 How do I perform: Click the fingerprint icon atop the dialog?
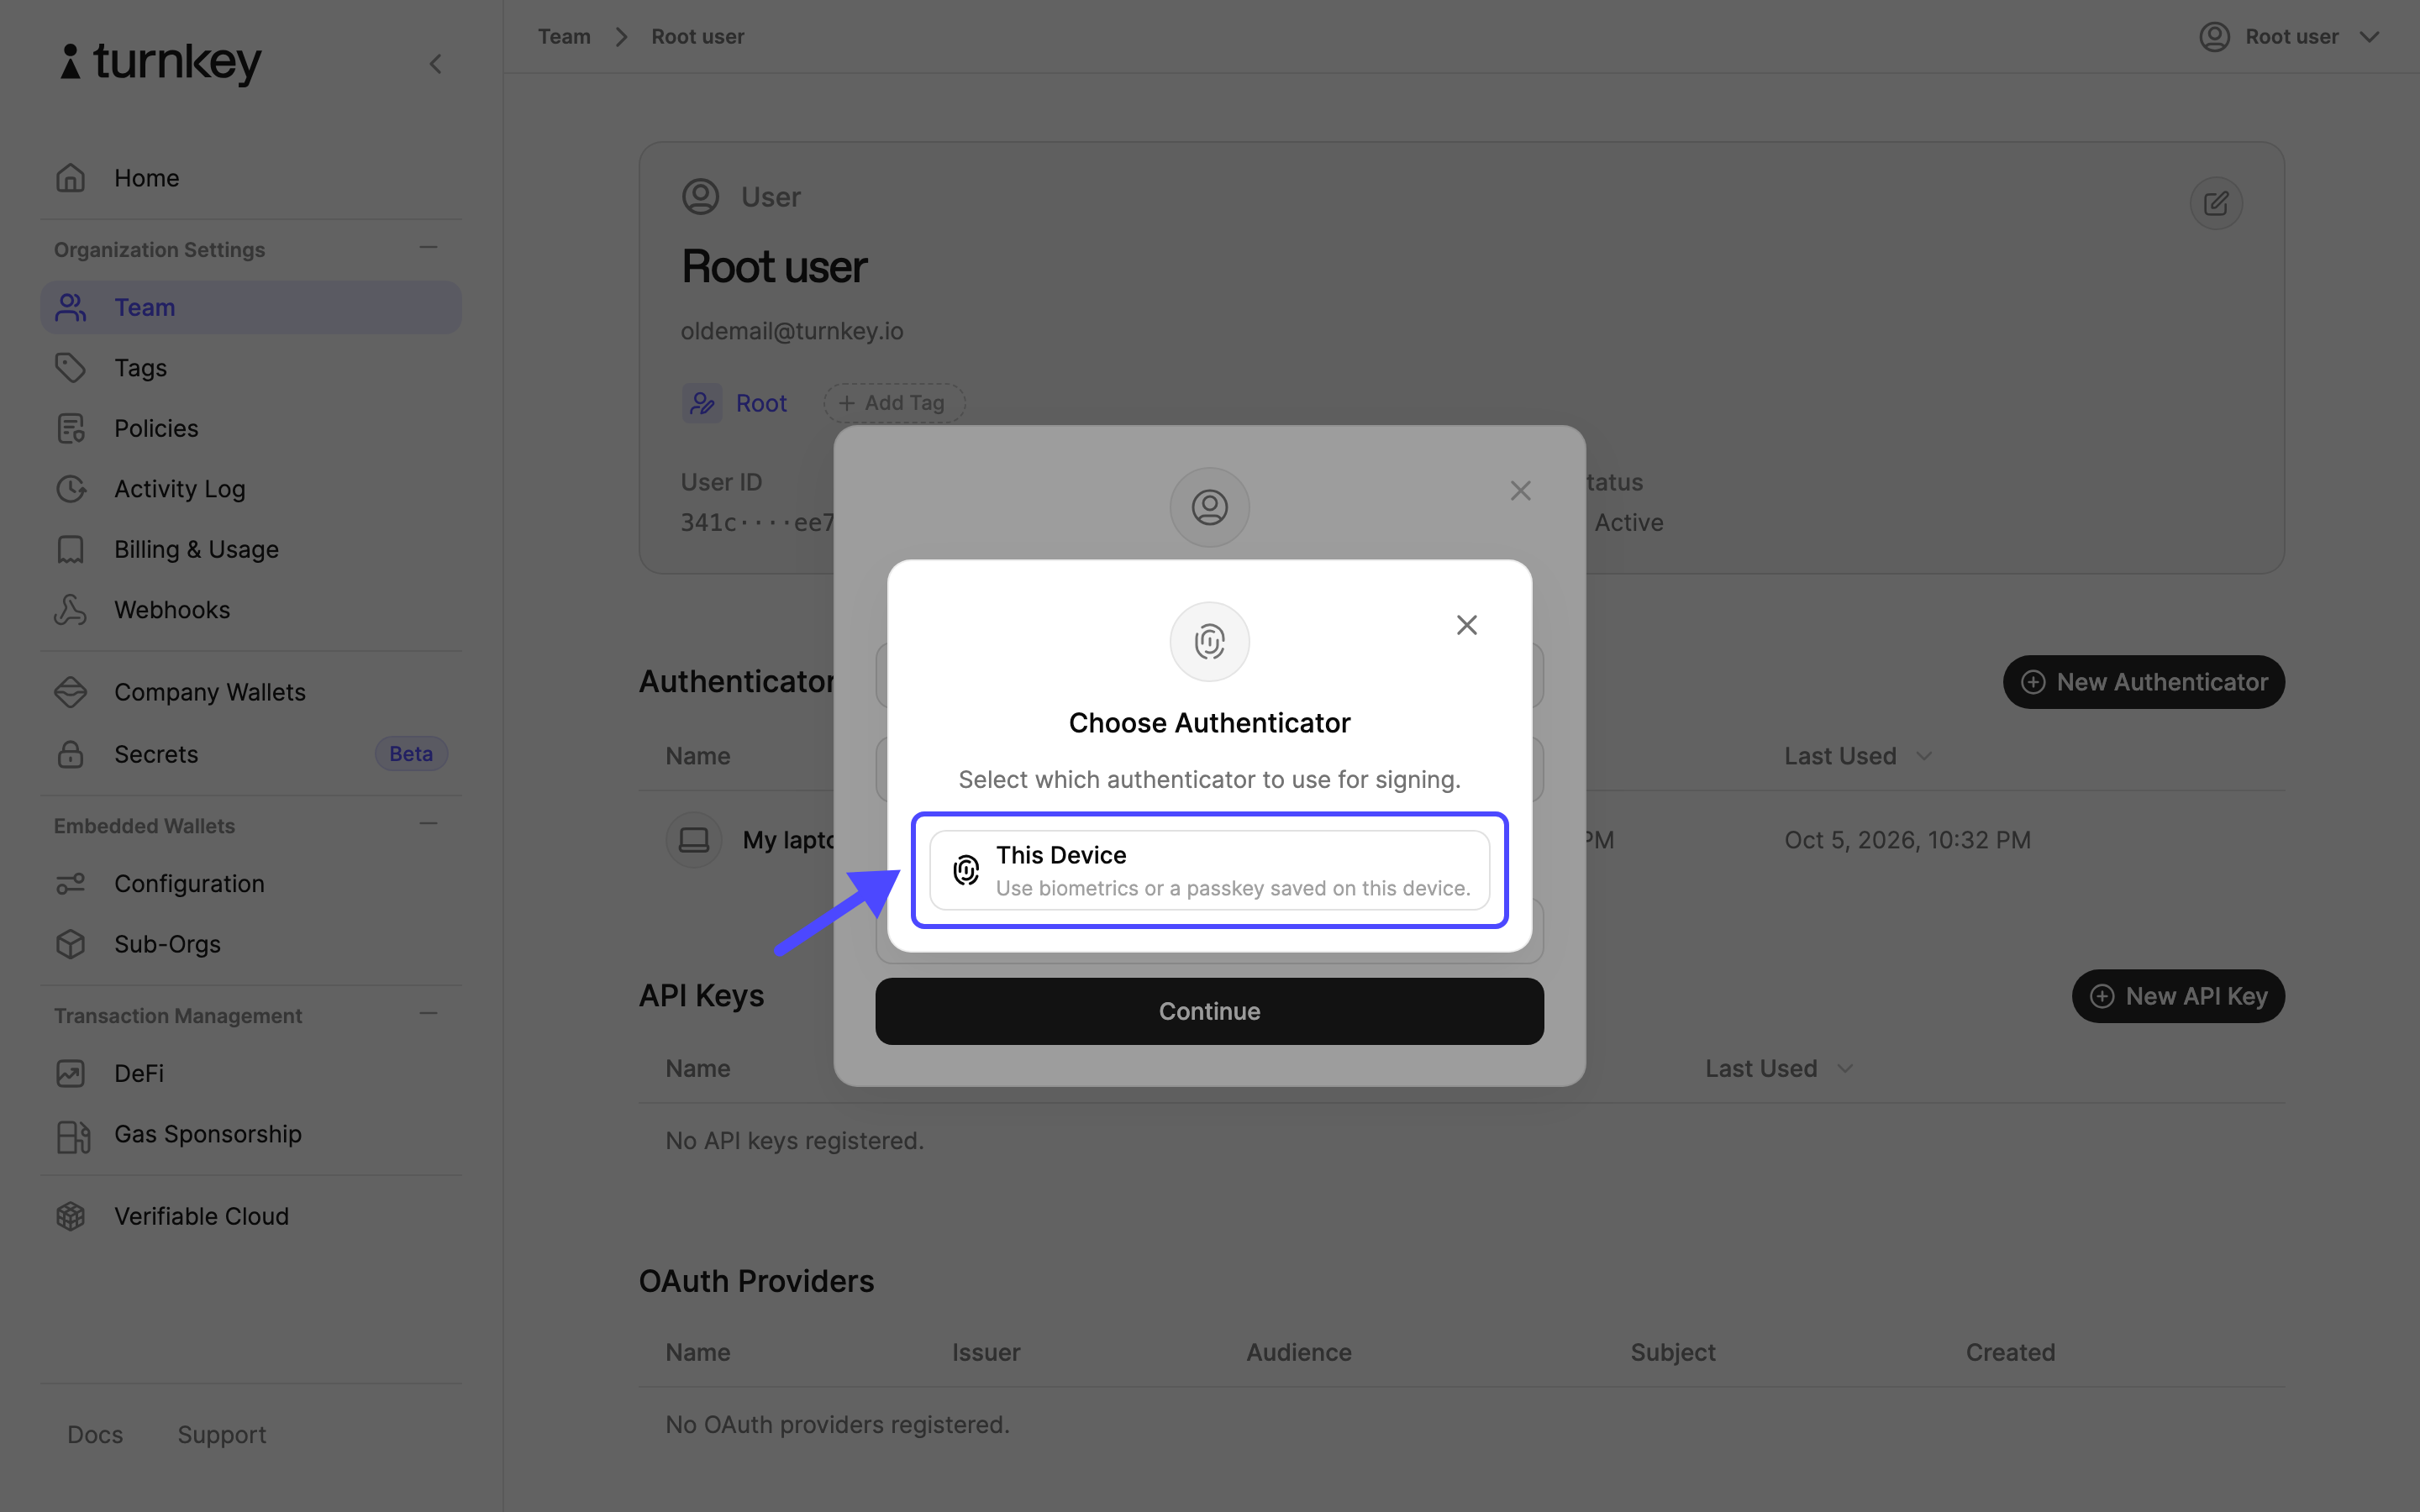click(1210, 642)
